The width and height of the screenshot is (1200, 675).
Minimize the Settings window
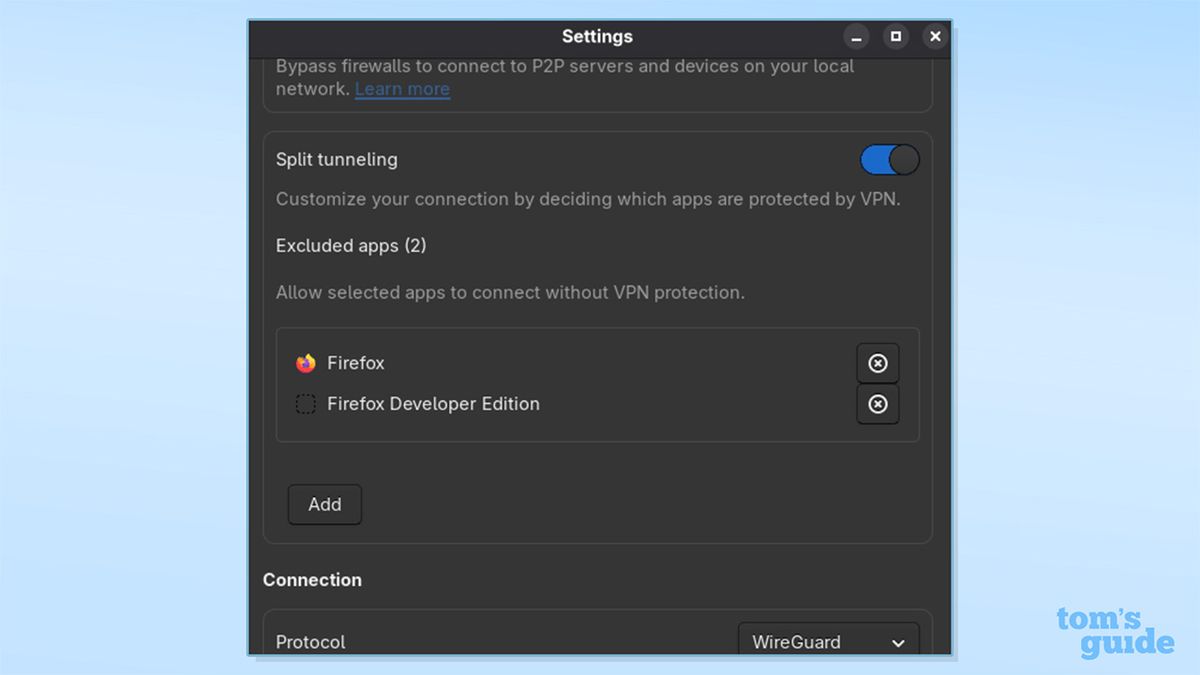855,36
